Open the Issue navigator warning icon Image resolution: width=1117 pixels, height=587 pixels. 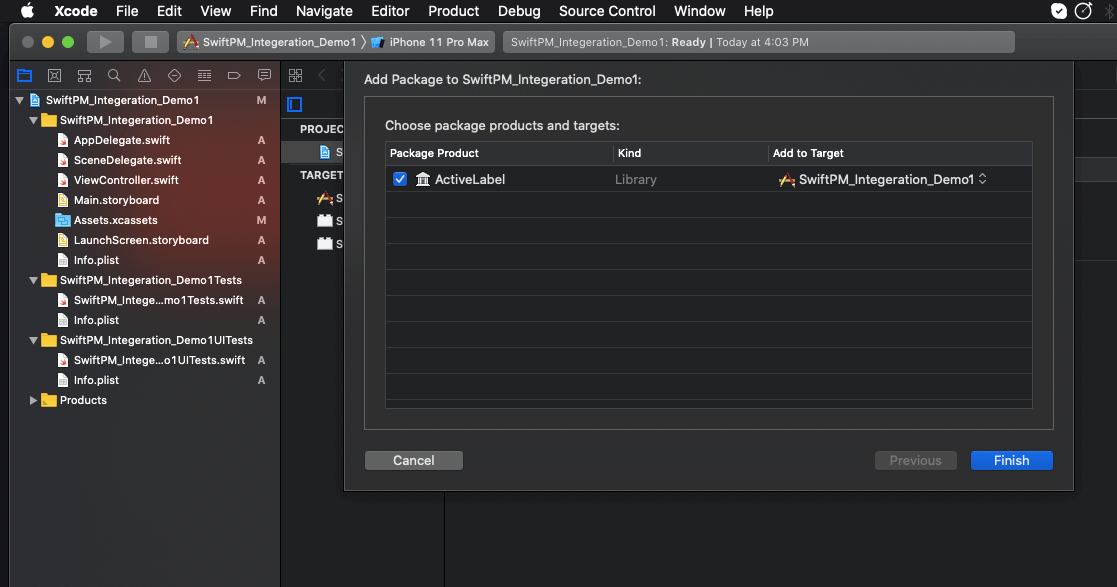(144, 76)
